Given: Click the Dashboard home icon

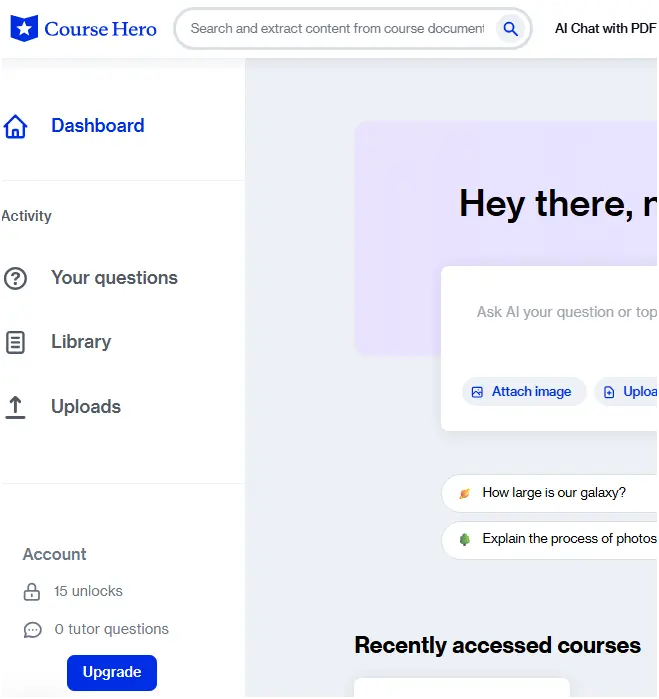Looking at the screenshot, I should [x=16, y=126].
